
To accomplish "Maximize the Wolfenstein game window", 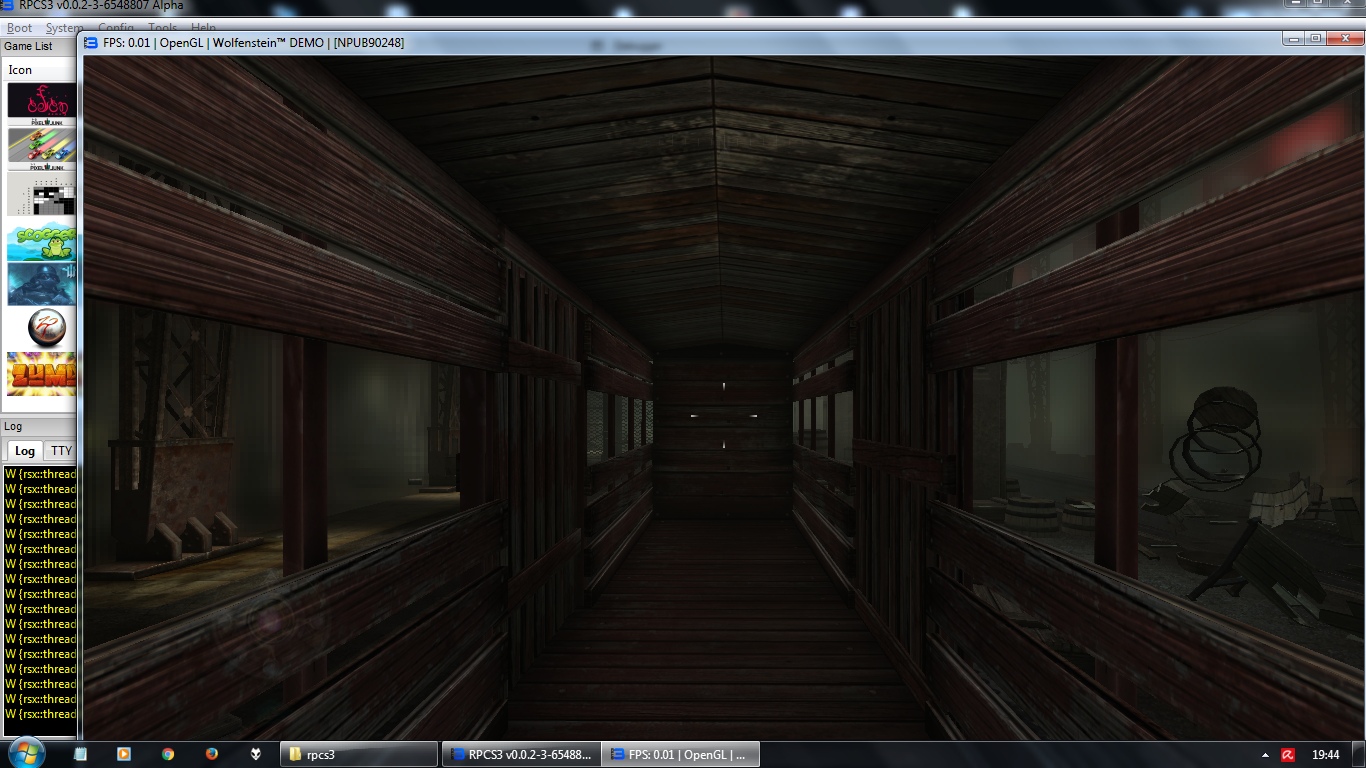I will click(x=1316, y=39).
